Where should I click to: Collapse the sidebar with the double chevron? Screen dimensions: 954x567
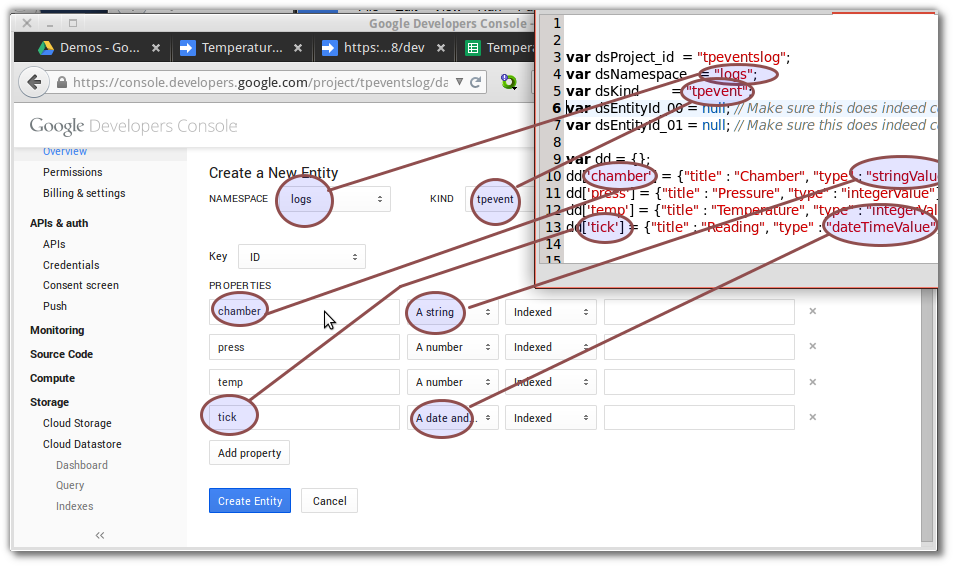coord(100,535)
